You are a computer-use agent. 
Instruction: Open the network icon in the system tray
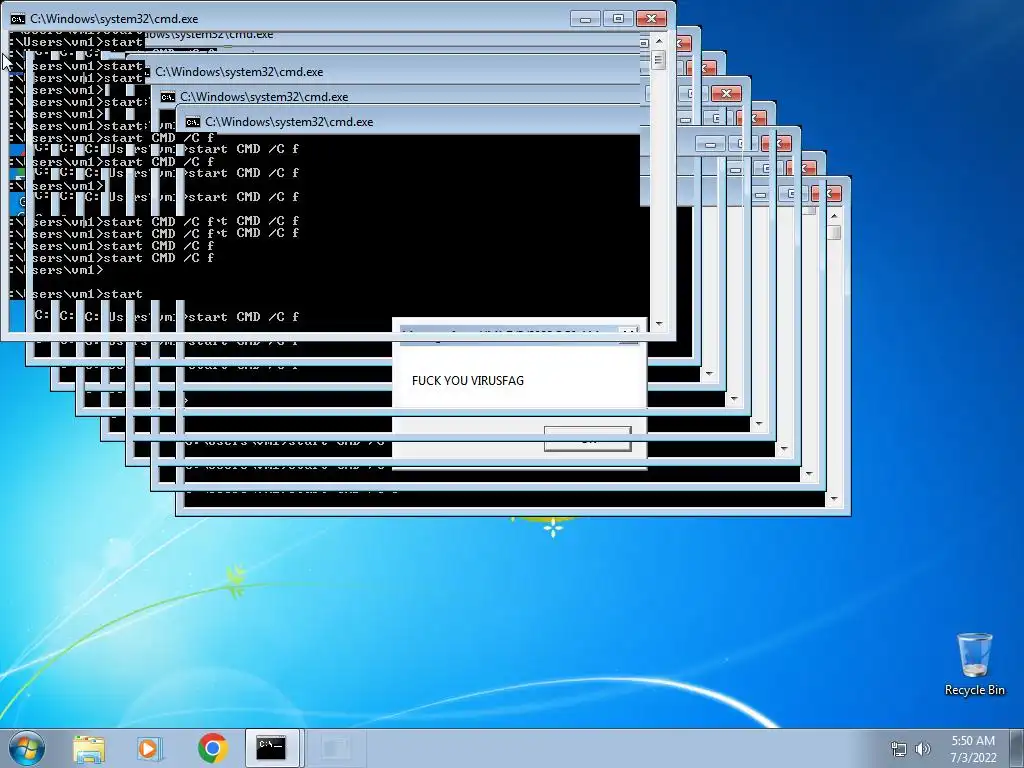tap(899, 749)
